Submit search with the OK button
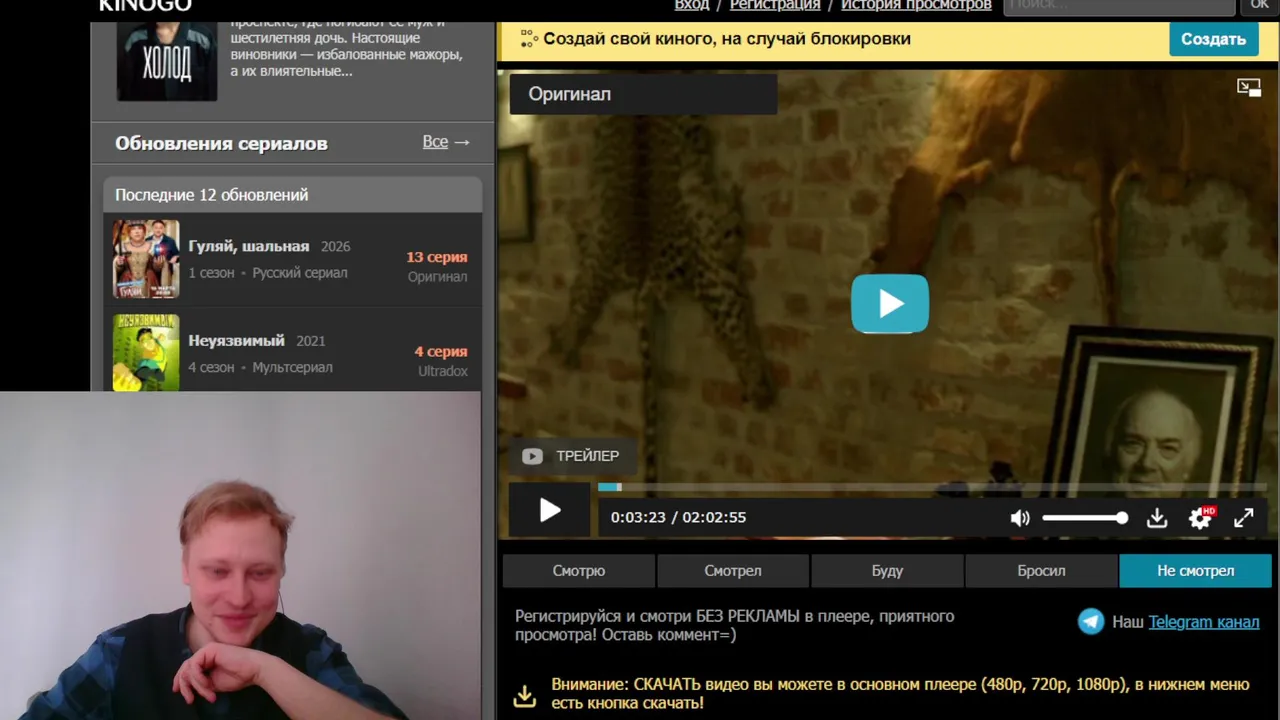 (1260, 5)
